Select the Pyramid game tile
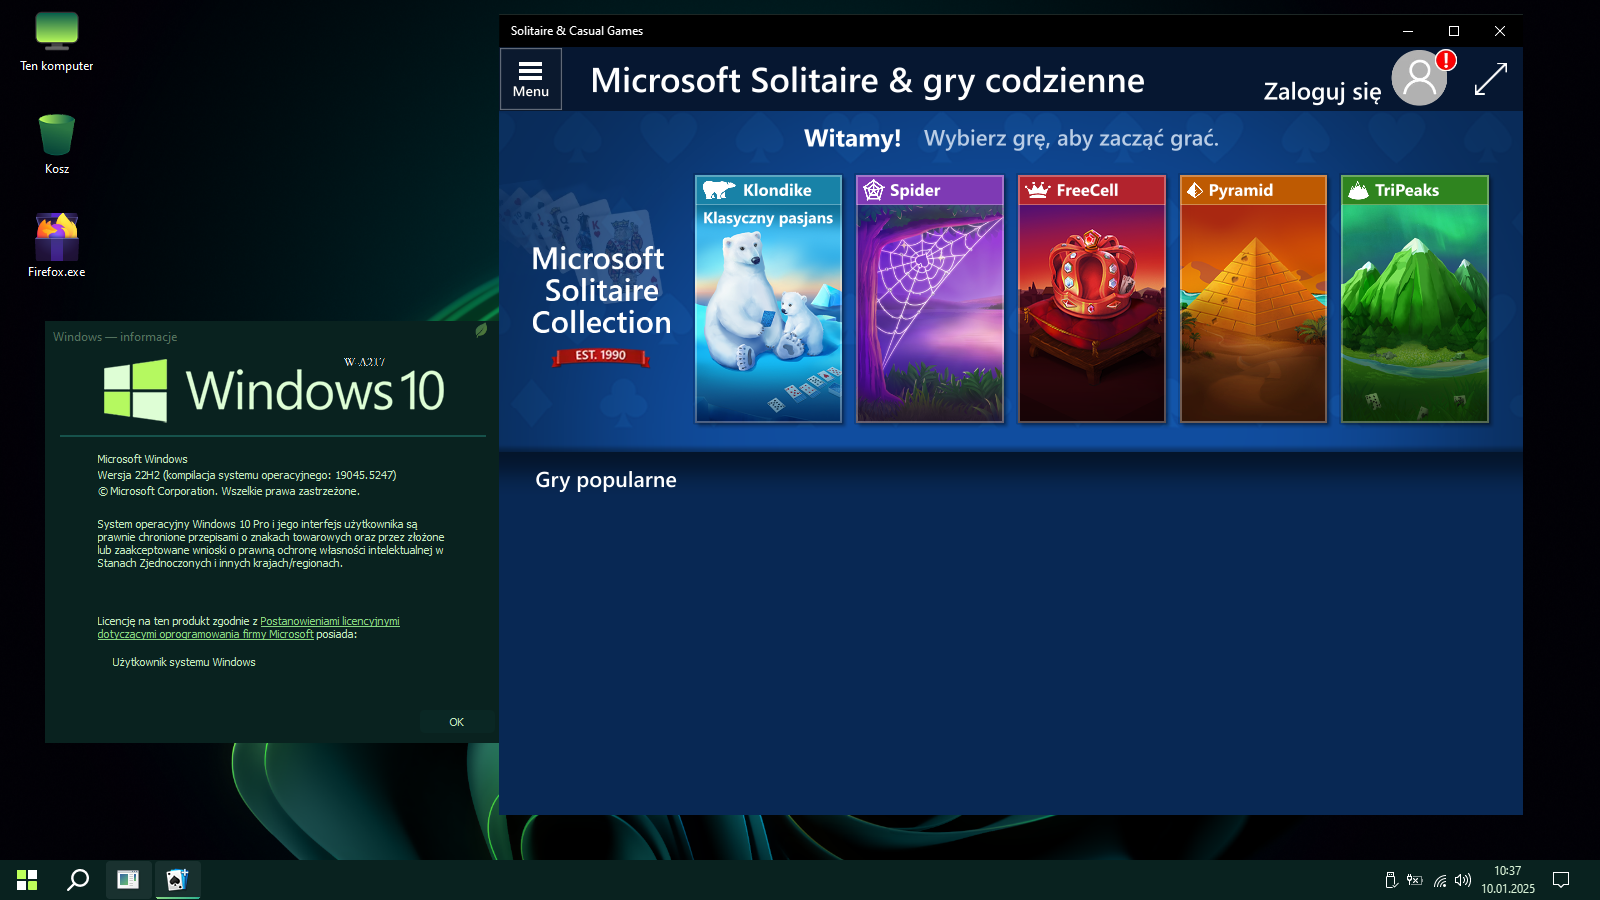This screenshot has height=900, width=1600. pyautogui.click(x=1253, y=299)
